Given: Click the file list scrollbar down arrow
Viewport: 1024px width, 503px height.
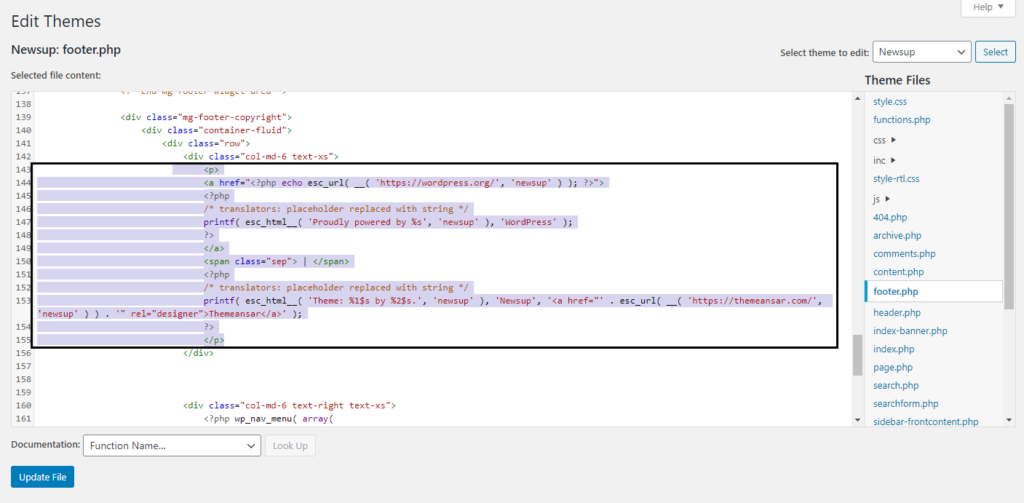Looking at the screenshot, I should click(x=1009, y=420).
